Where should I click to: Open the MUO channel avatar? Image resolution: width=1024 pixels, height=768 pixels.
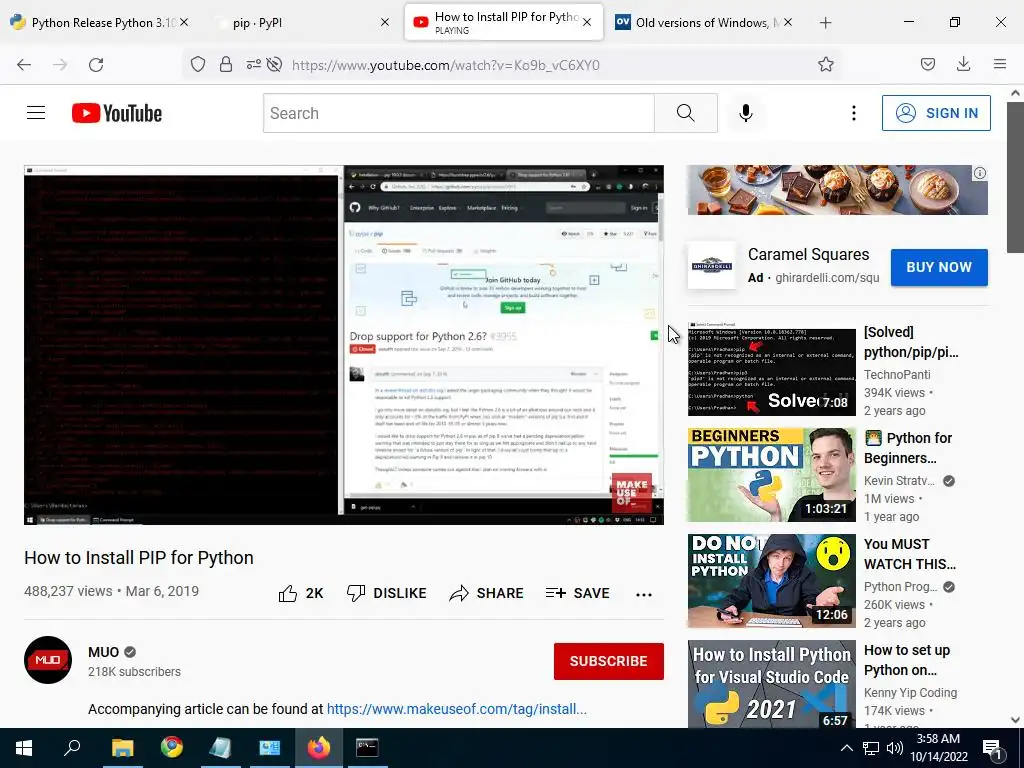(x=48, y=660)
